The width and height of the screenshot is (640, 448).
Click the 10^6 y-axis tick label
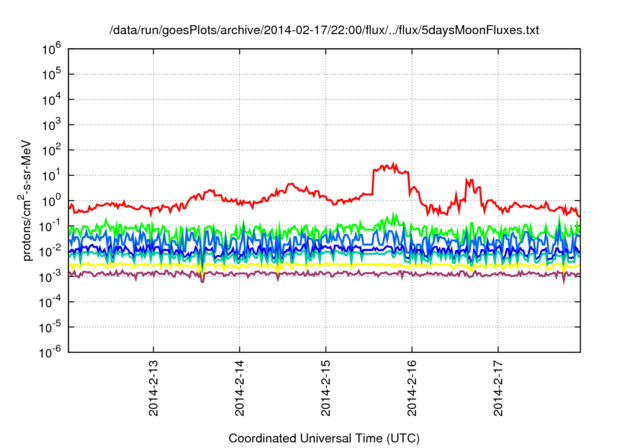51,49
